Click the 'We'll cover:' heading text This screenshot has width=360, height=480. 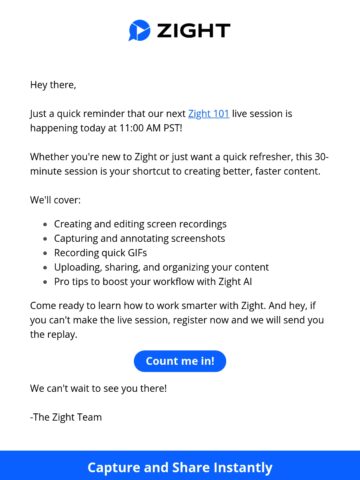click(55, 200)
